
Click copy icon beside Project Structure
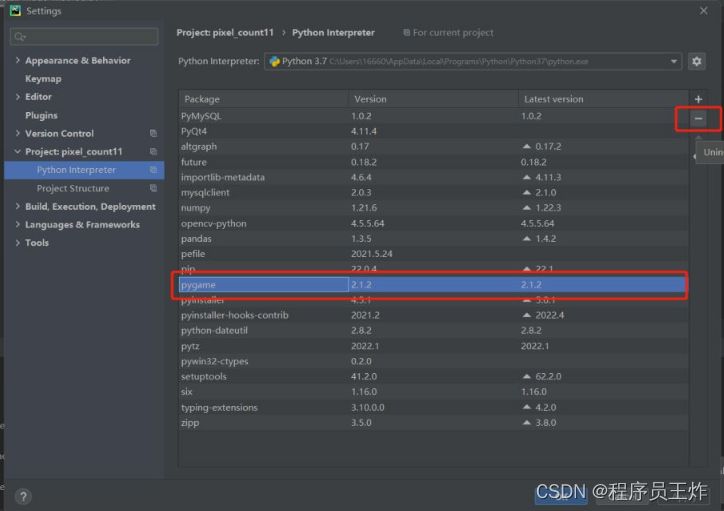(153, 188)
